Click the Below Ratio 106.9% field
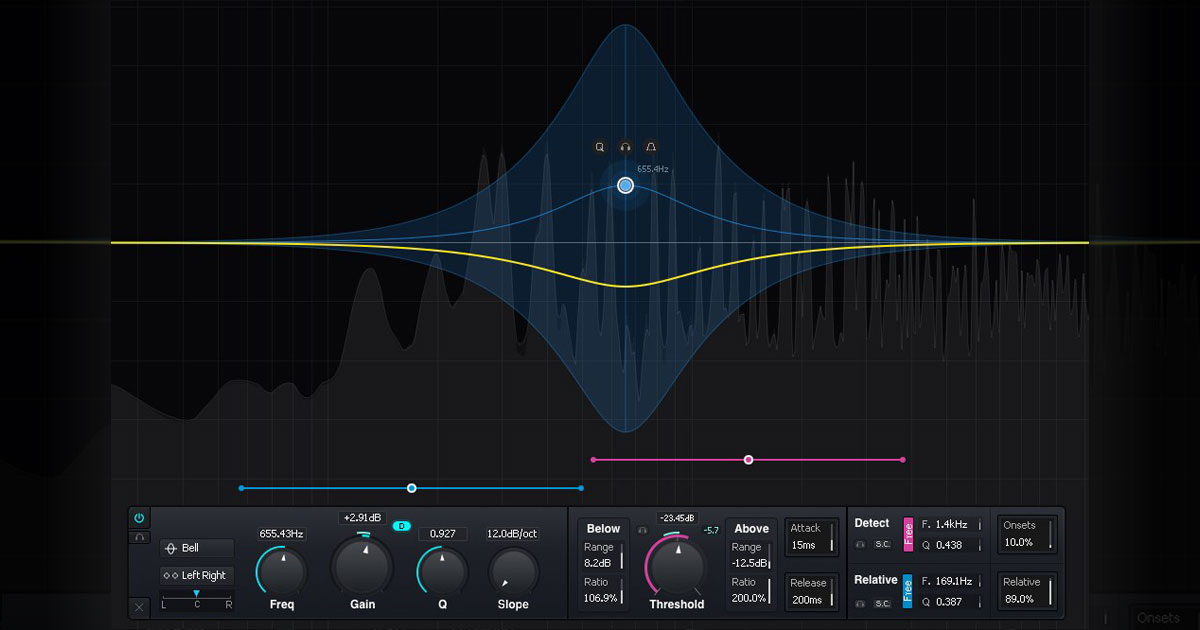 click(x=604, y=591)
